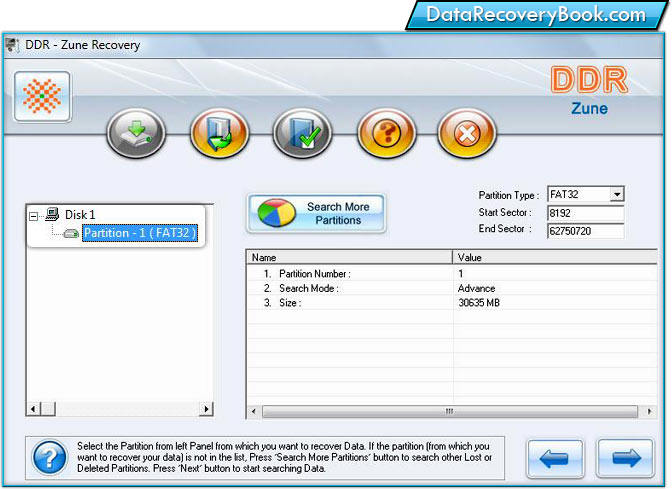The width and height of the screenshot is (672, 489).
Task: Click the value Advance
Action: tap(476, 288)
